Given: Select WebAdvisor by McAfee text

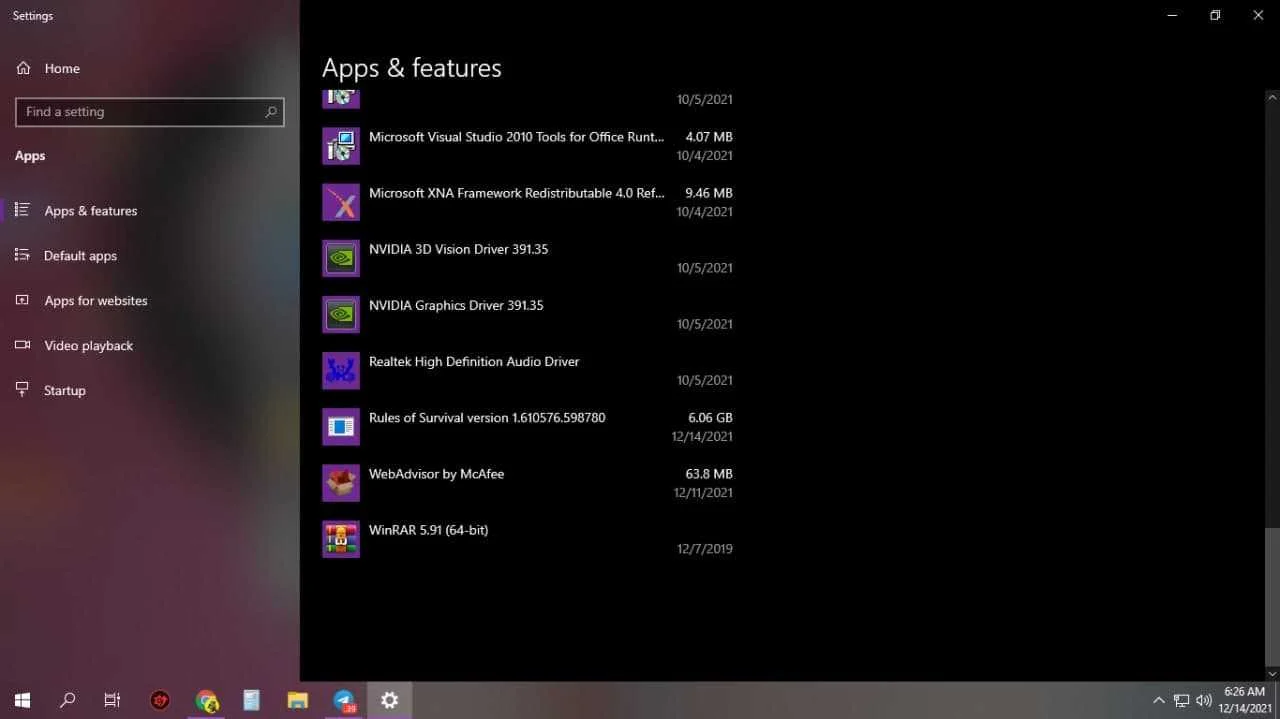Looking at the screenshot, I should (x=436, y=474).
